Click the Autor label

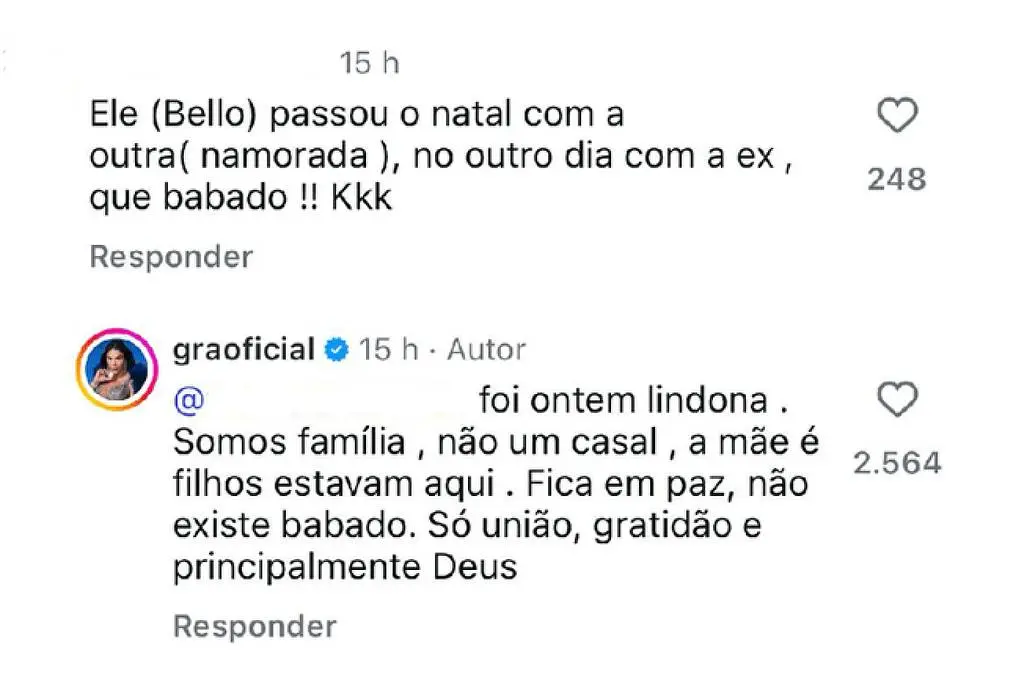coord(486,349)
